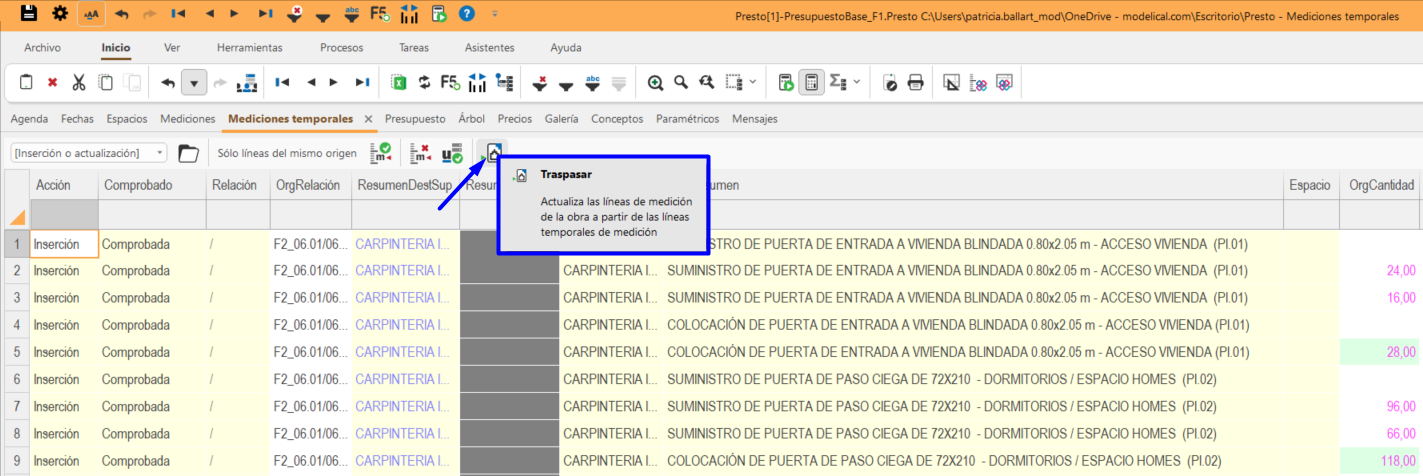Click adjust column widths icon in ribbon

(477, 83)
